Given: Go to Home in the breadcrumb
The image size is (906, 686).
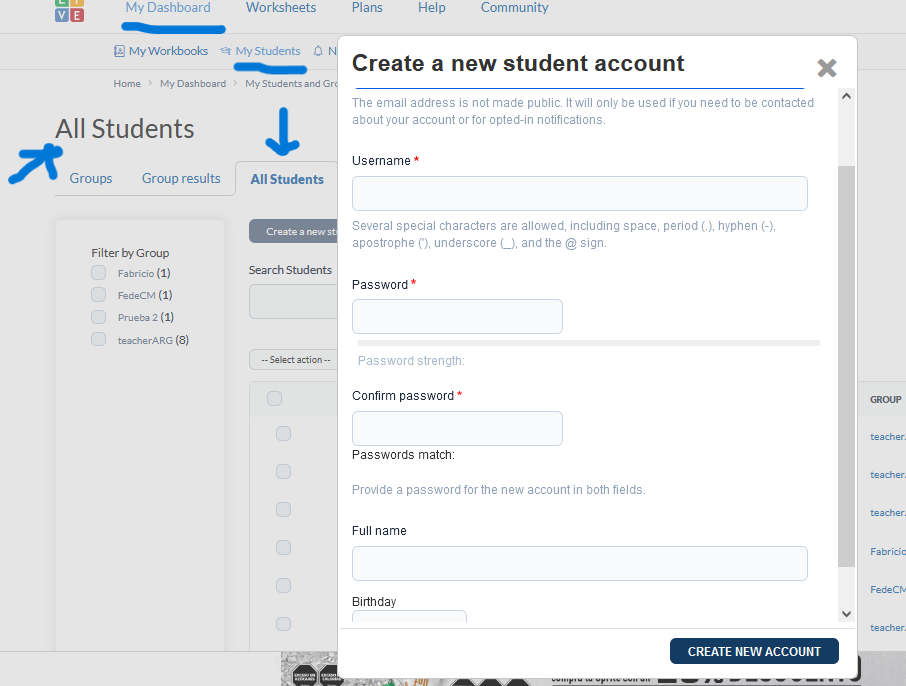Looking at the screenshot, I should coord(127,84).
